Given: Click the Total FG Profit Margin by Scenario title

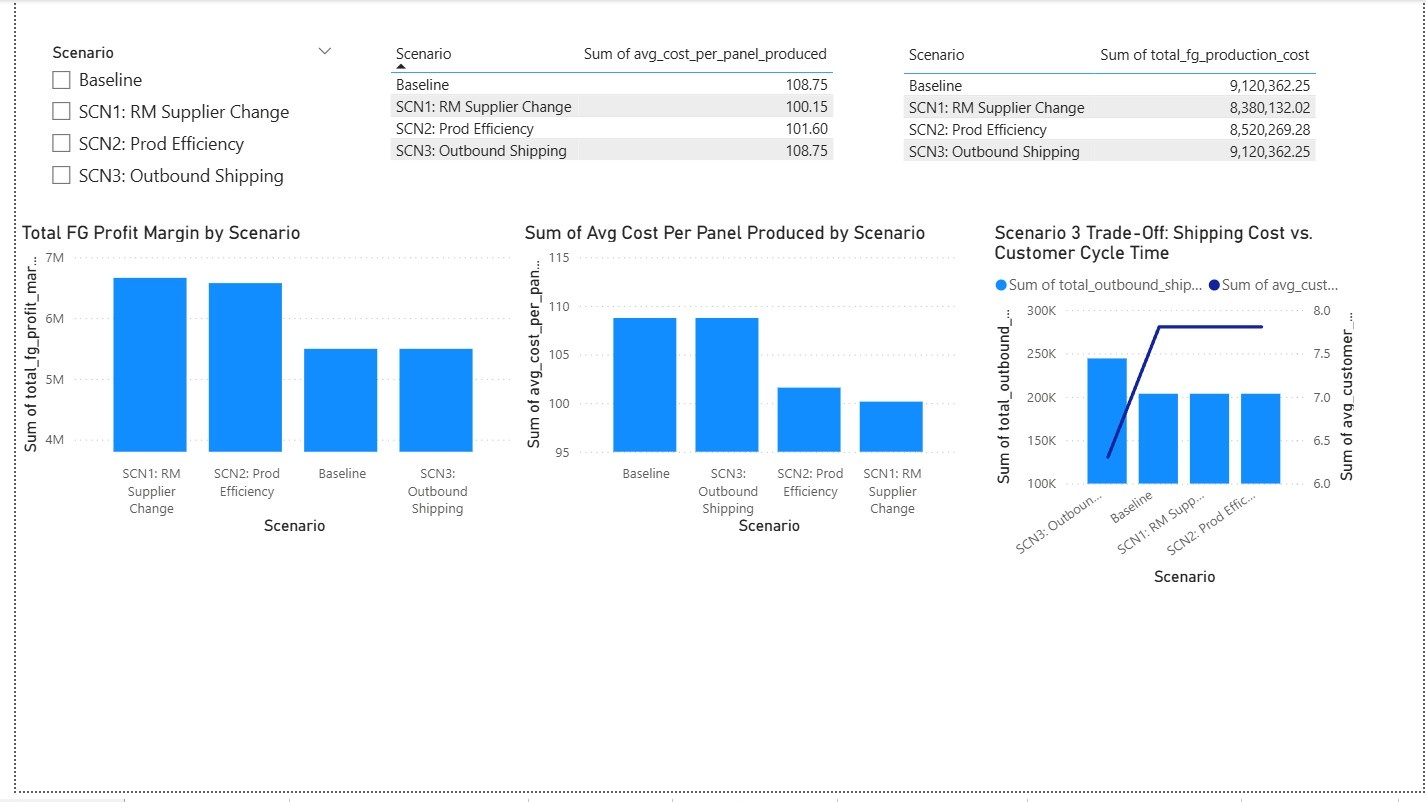Looking at the screenshot, I should point(161,233).
